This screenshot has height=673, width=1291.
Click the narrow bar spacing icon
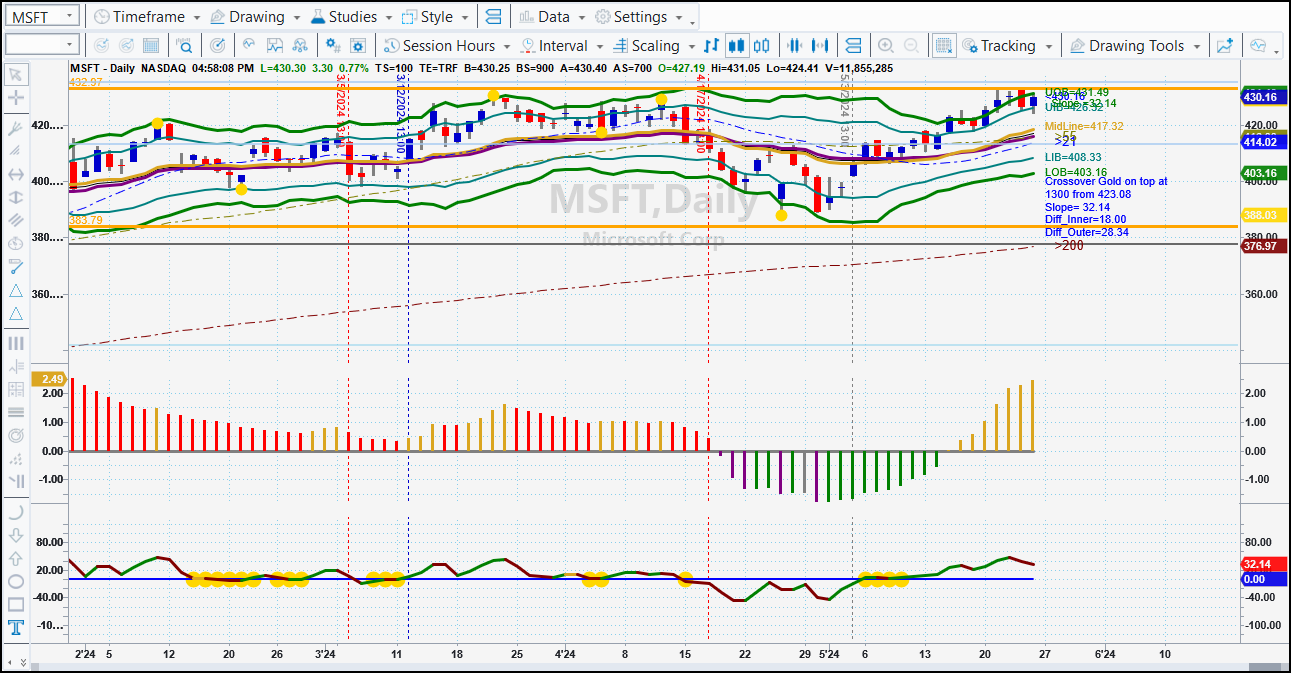tap(795, 45)
